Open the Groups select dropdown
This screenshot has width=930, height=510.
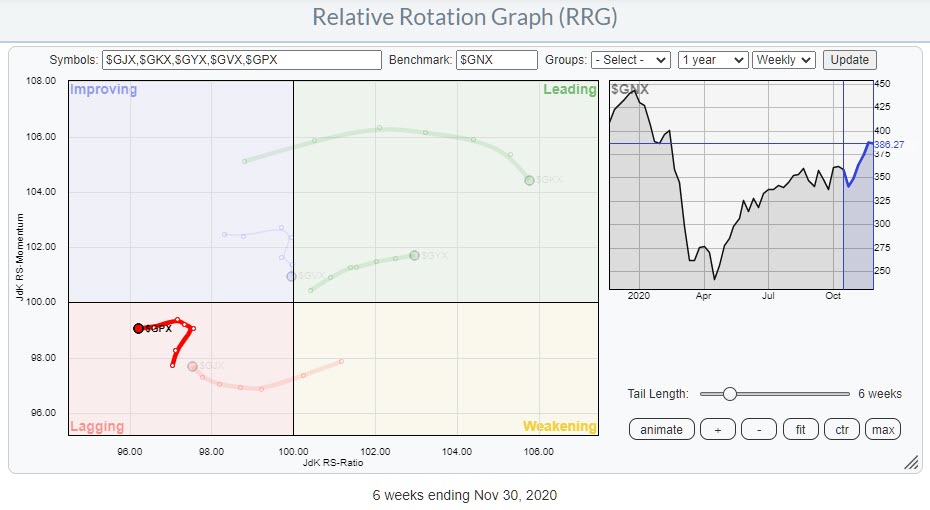(x=630, y=60)
